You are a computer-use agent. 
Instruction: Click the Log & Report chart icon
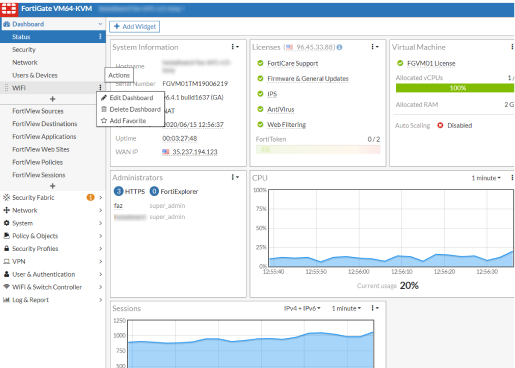(x=6, y=300)
